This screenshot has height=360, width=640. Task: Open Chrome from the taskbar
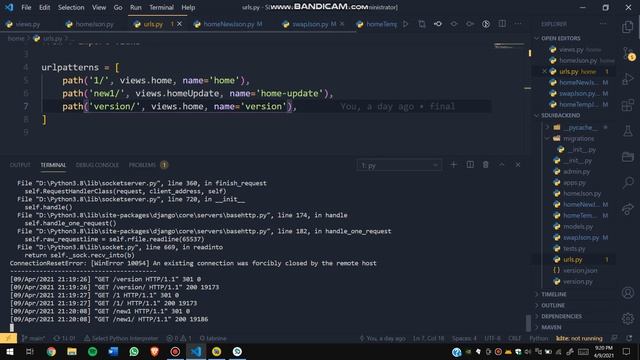pyautogui.click(x=51, y=351)
